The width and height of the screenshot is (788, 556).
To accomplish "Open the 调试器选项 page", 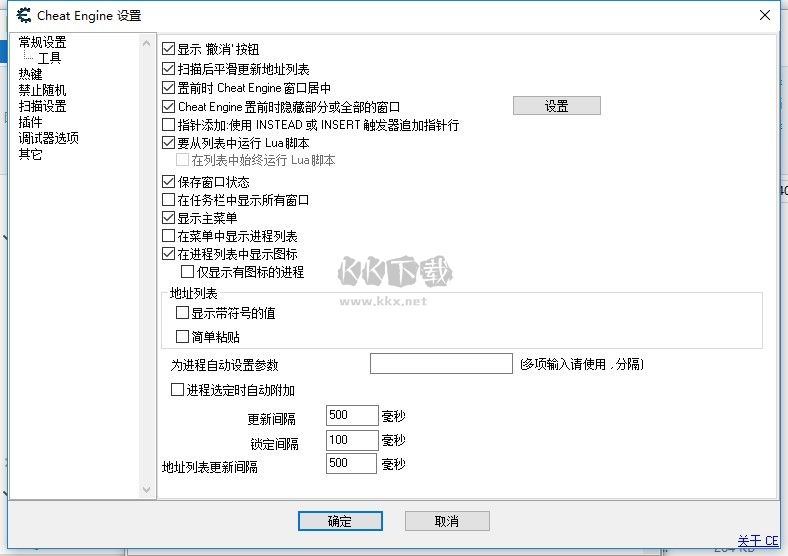I will pyautogui.click(x=49, y=138).
